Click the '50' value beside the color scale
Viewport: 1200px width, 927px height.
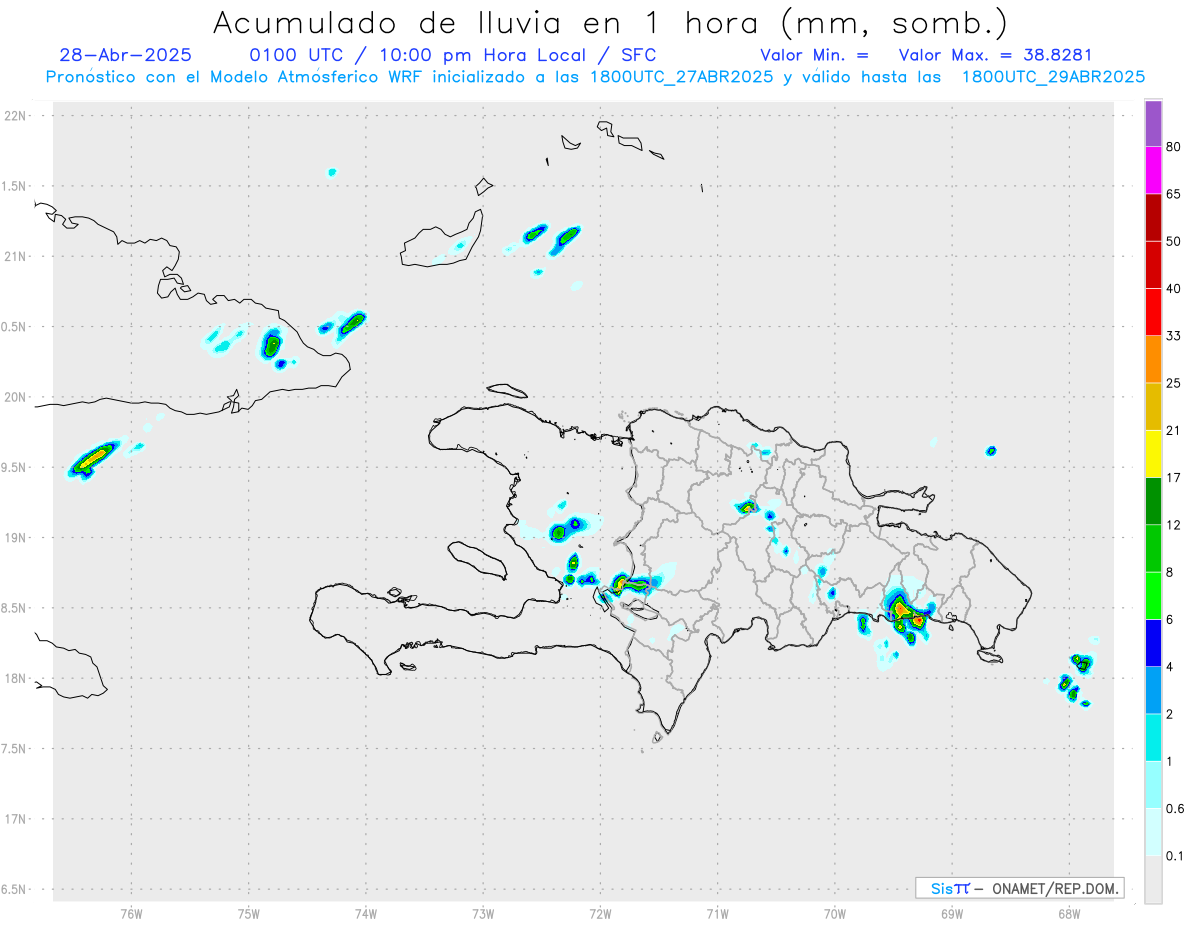point(1174,241)
